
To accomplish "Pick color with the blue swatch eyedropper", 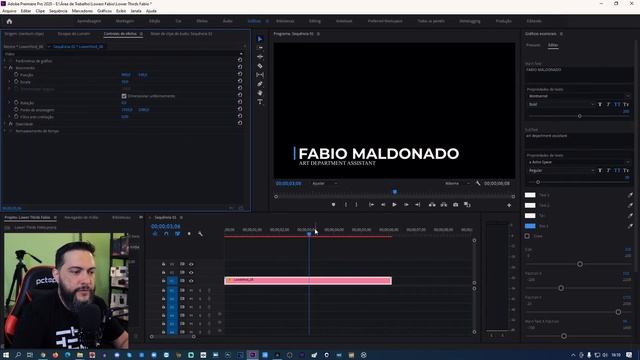I will [x=630, y=226].
